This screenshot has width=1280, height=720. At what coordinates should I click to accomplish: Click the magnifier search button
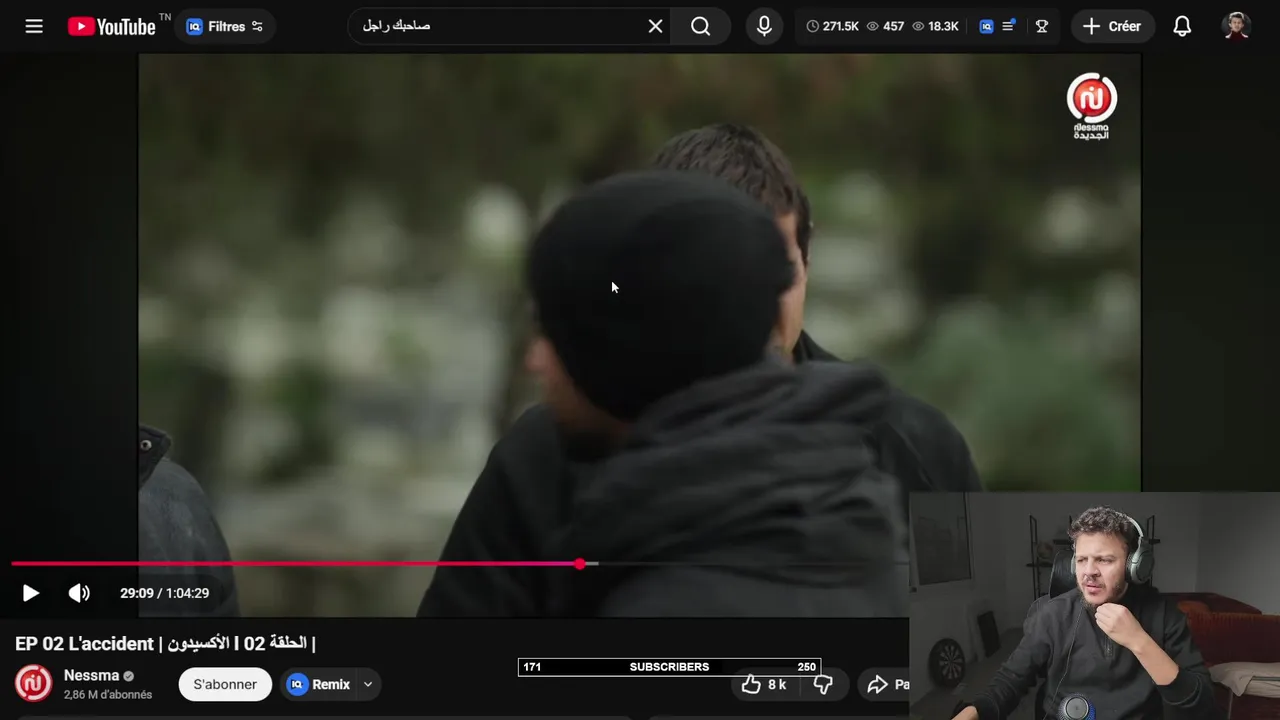tap(701, 27)
